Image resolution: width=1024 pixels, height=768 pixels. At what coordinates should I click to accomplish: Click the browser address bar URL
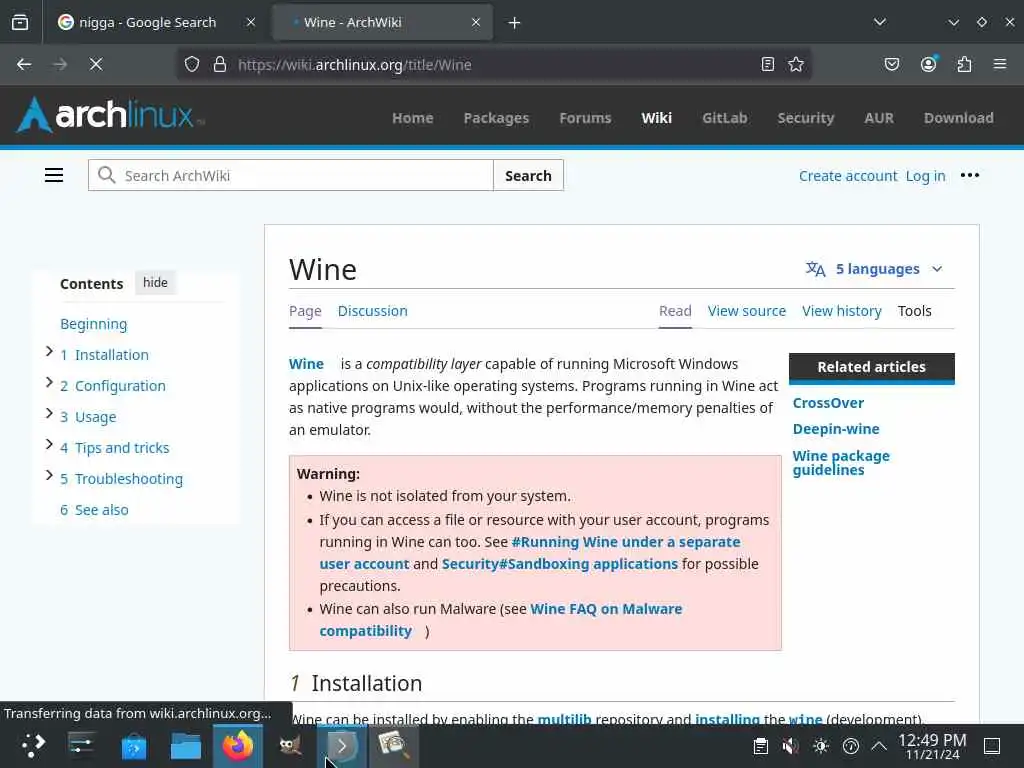click(355, 65)
